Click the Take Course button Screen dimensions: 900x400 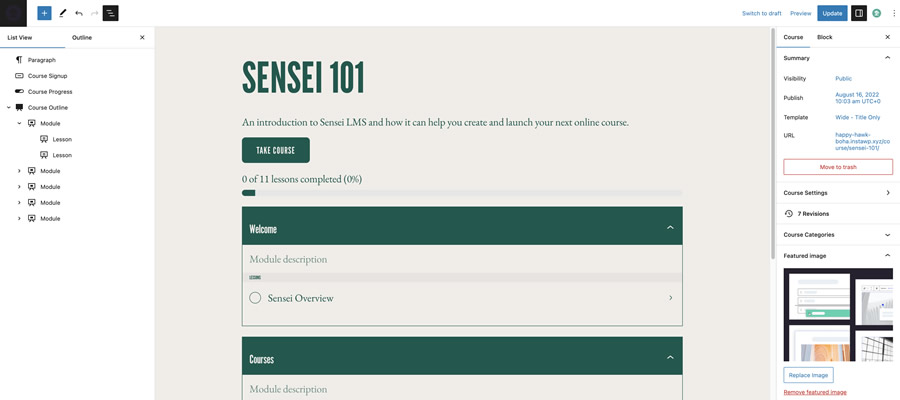point(276,150)
